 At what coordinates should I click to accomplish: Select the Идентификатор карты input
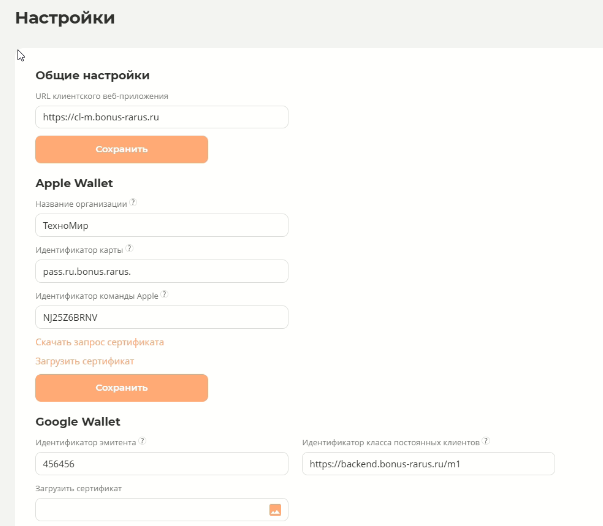[161, 271]
